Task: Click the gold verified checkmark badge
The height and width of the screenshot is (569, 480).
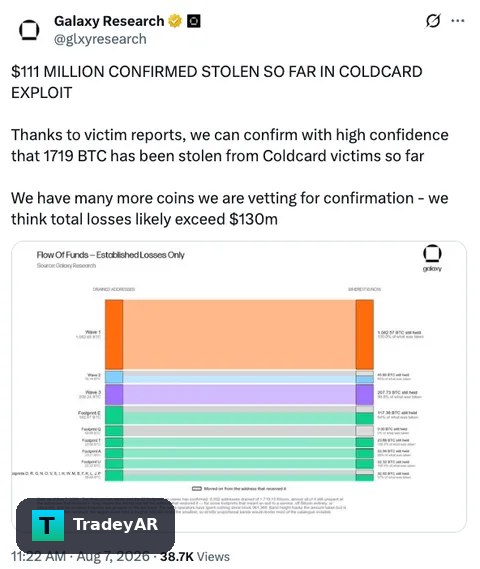Action: pyautogui.click(x=175, y=21)
